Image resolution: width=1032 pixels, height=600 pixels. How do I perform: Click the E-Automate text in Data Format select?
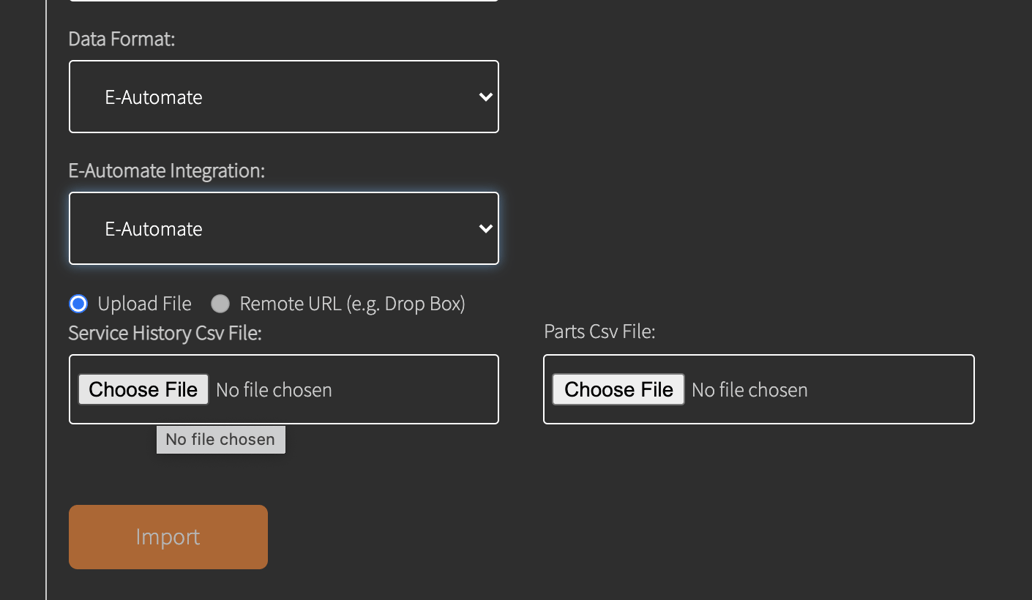[153, 96]
